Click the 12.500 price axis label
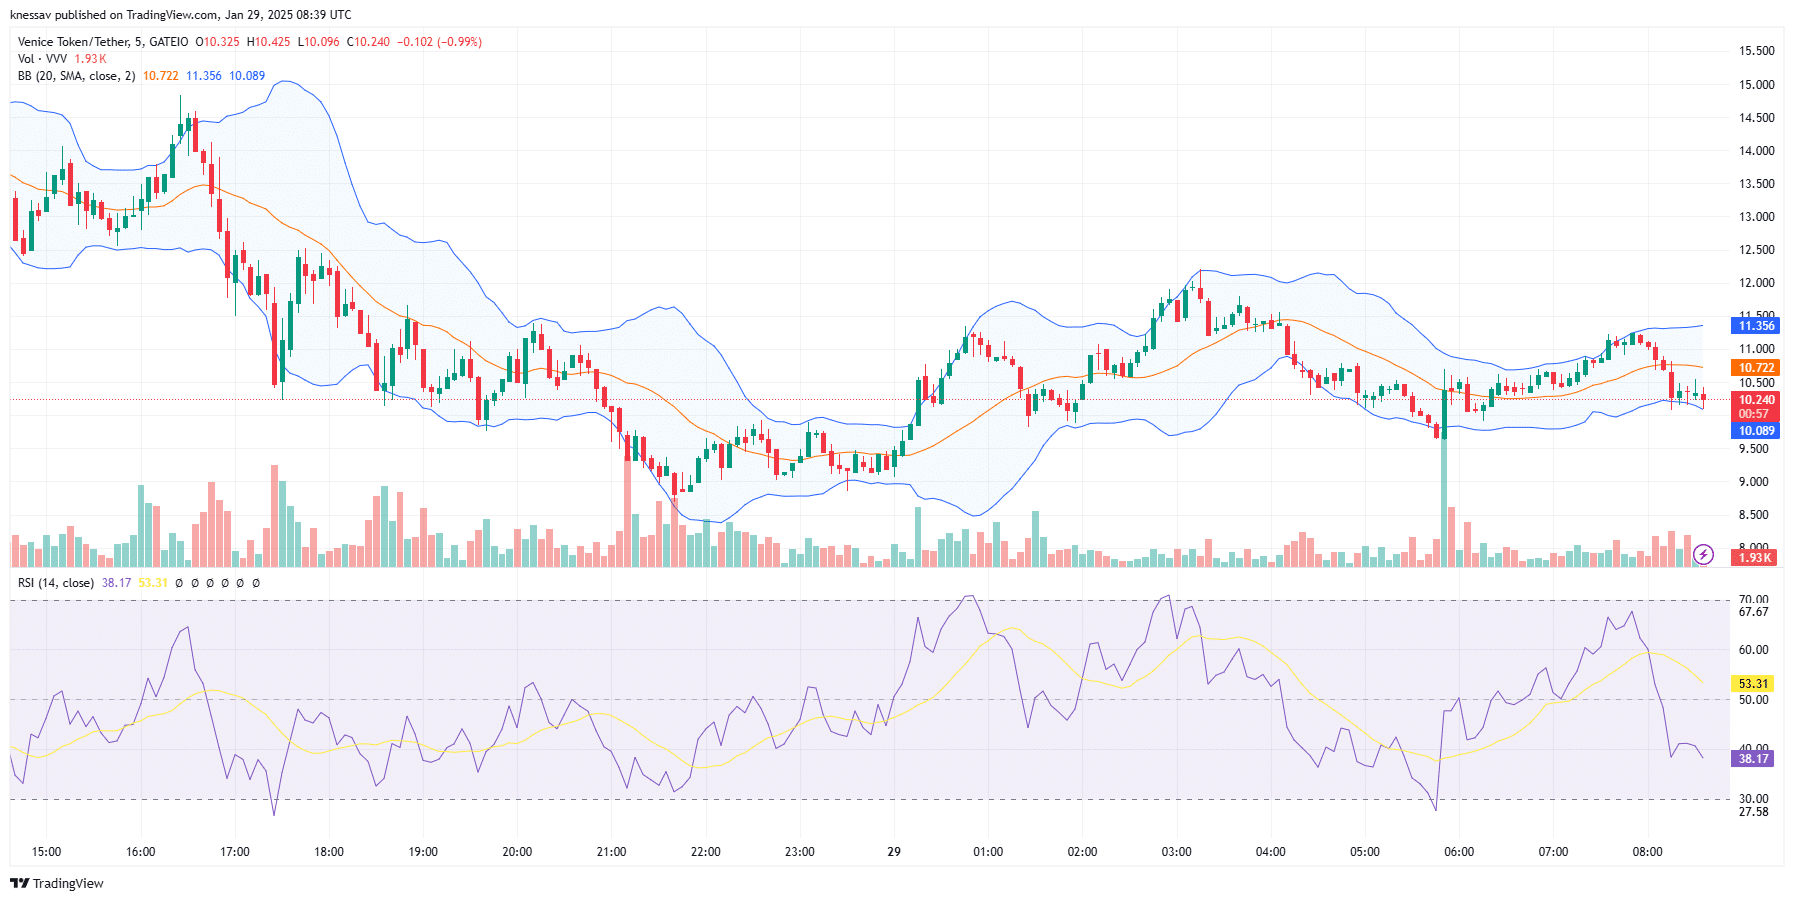1794x901 pixels. click(x=1756, y=250)
